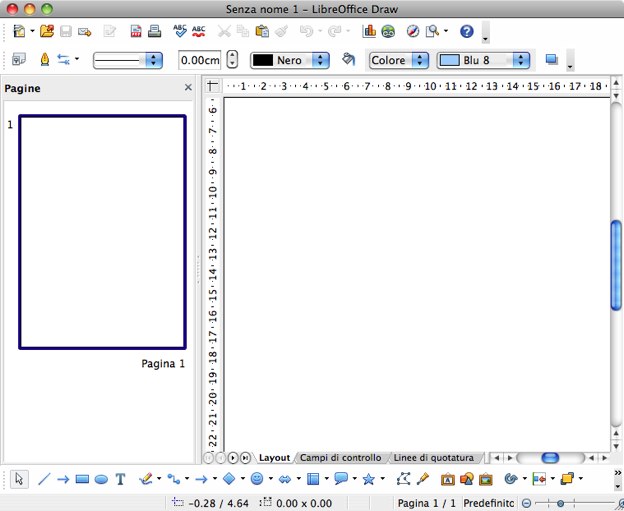Click the vertical scrollbar thumb

(x=616, y=265)
